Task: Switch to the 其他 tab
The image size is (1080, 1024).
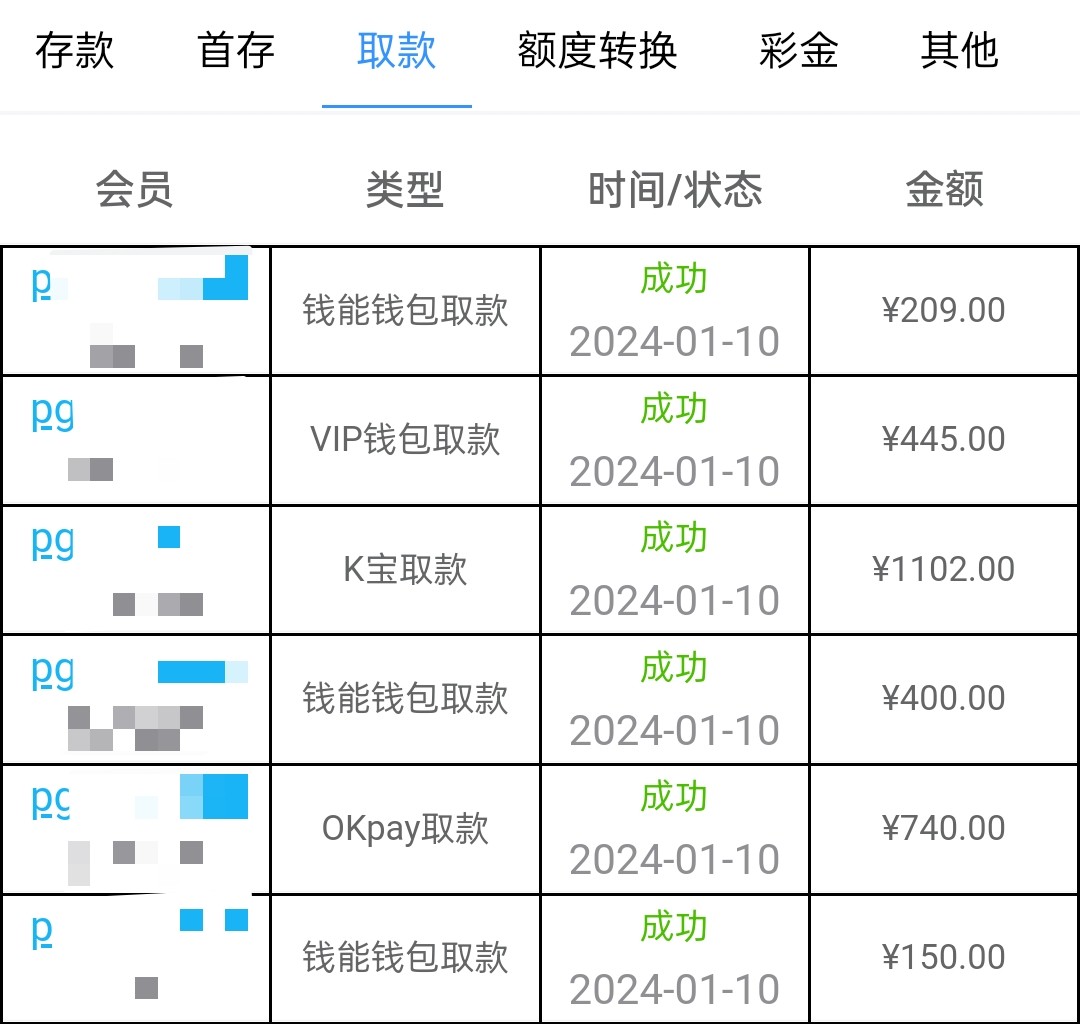Action: [x=959, y=51]
